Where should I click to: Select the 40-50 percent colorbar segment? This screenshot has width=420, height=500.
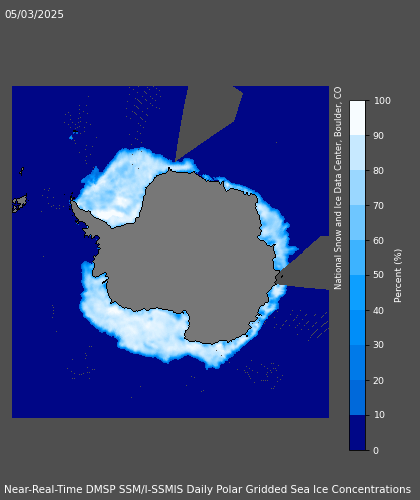click(357, 293)
